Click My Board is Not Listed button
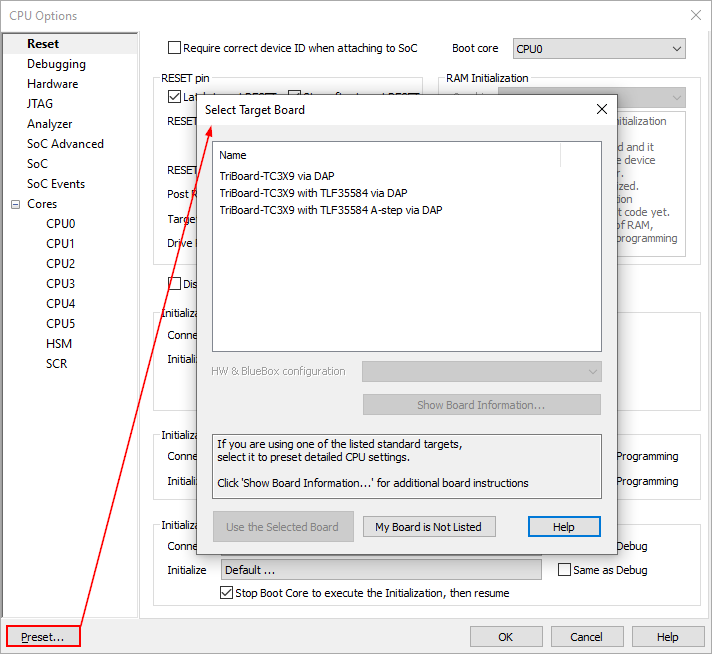The width and height of the screenshot is (712, 654). pos(428,527)
